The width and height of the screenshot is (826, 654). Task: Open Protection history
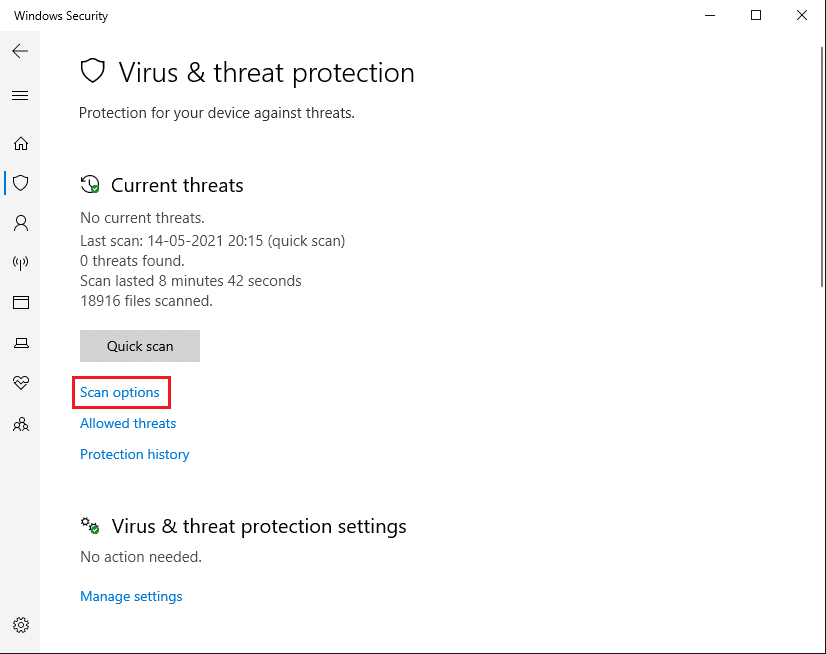(x=134, y=454)
